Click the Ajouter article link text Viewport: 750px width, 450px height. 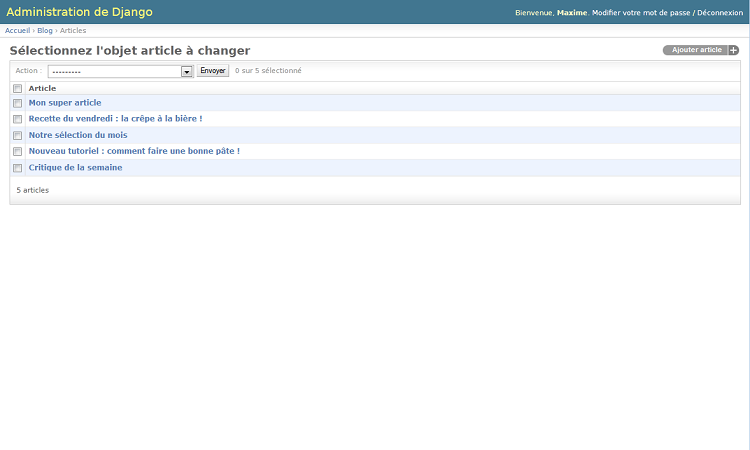pos(696,50)
